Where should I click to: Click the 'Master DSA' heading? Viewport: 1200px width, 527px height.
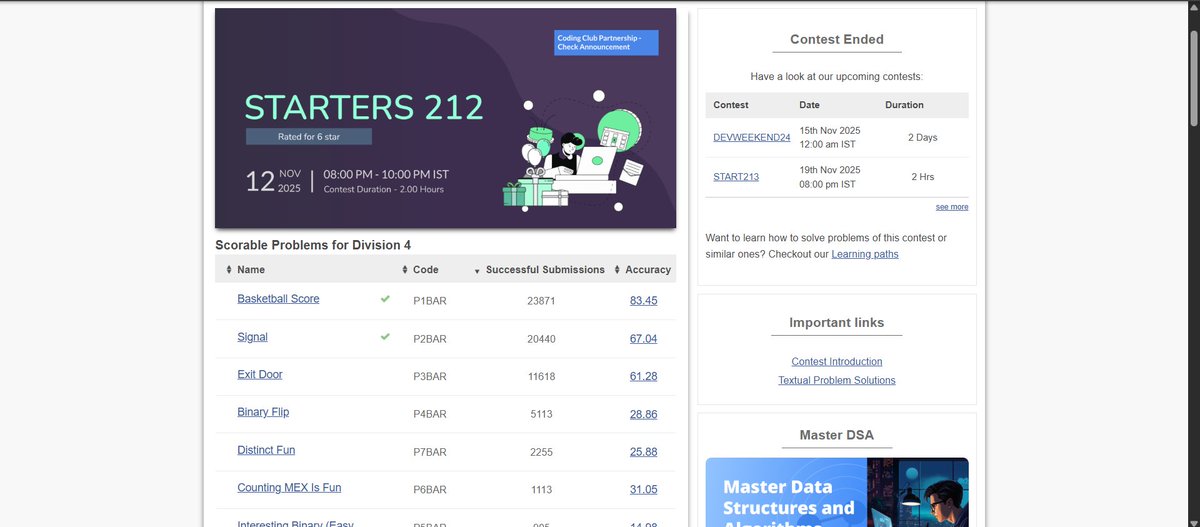pyautogui.click(x=837, y=435)
